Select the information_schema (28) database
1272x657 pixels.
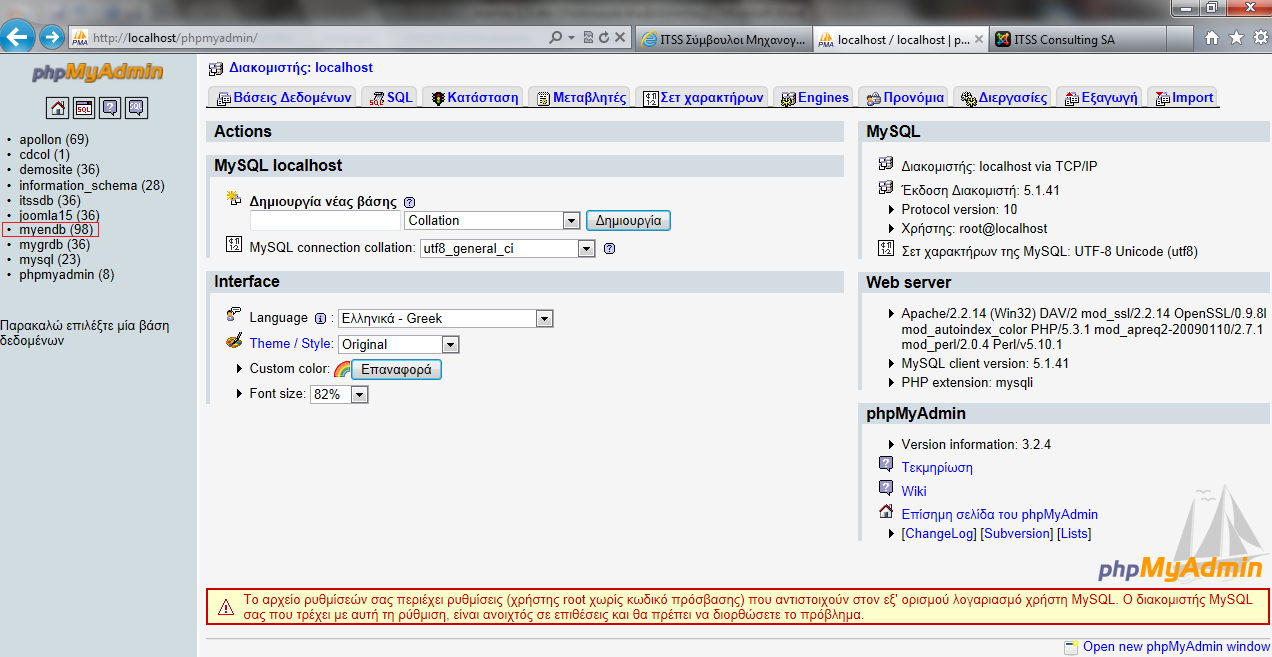coord(92,185)
